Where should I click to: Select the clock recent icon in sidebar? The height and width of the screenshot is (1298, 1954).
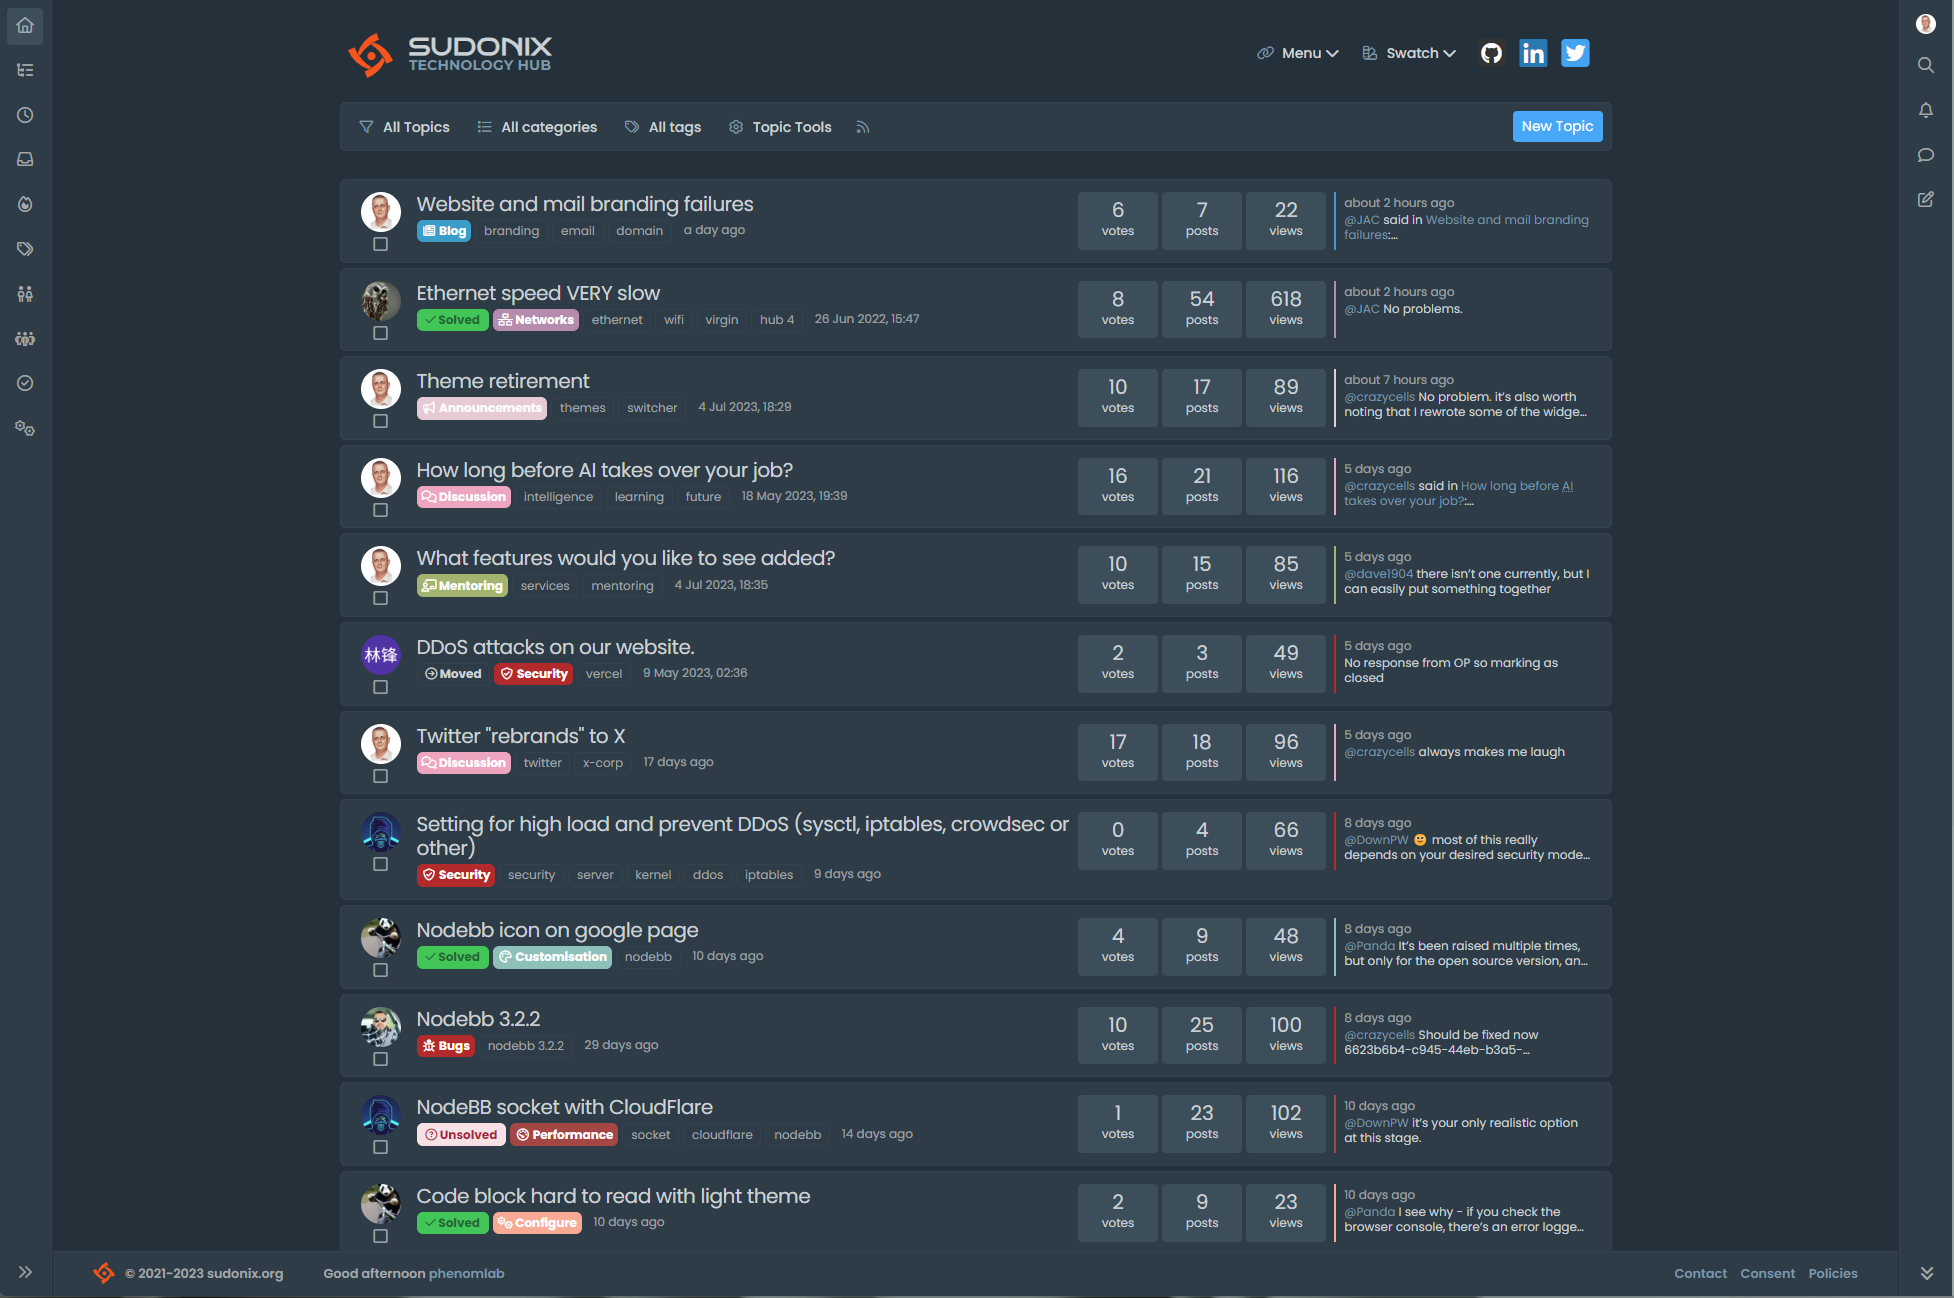tap(25, 115)
